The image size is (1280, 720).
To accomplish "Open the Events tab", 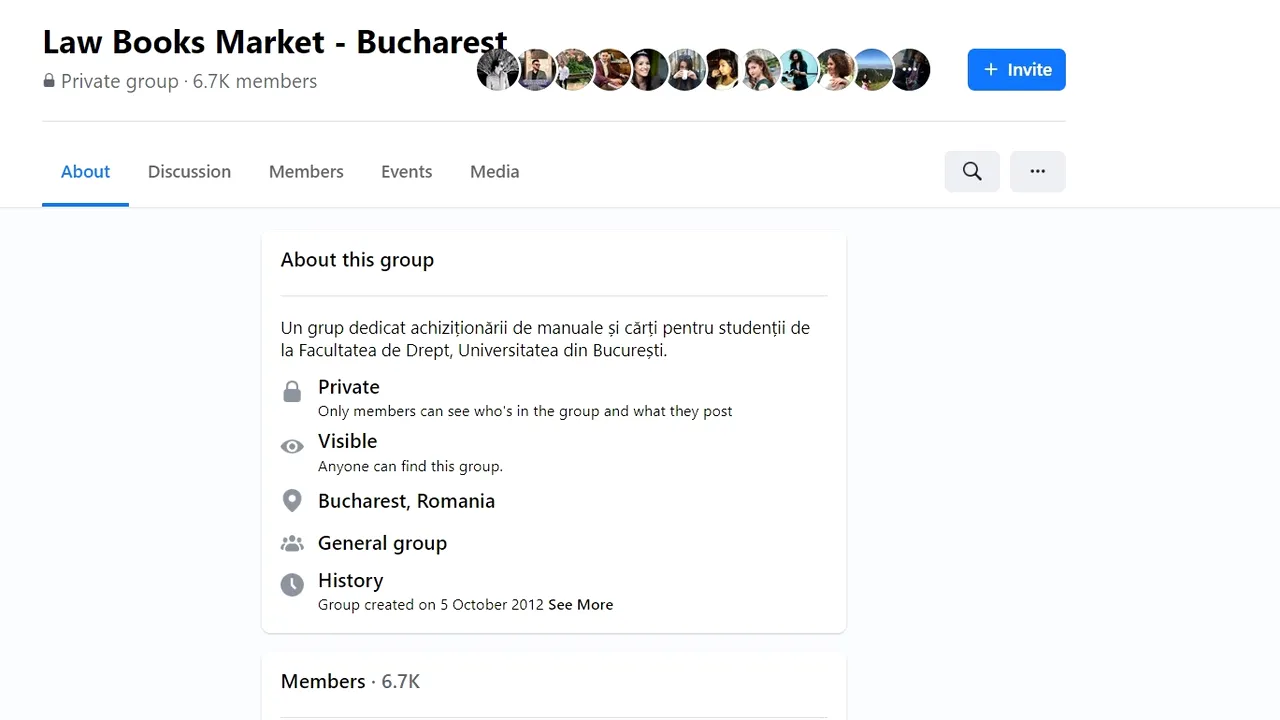I will pos(406,172).
